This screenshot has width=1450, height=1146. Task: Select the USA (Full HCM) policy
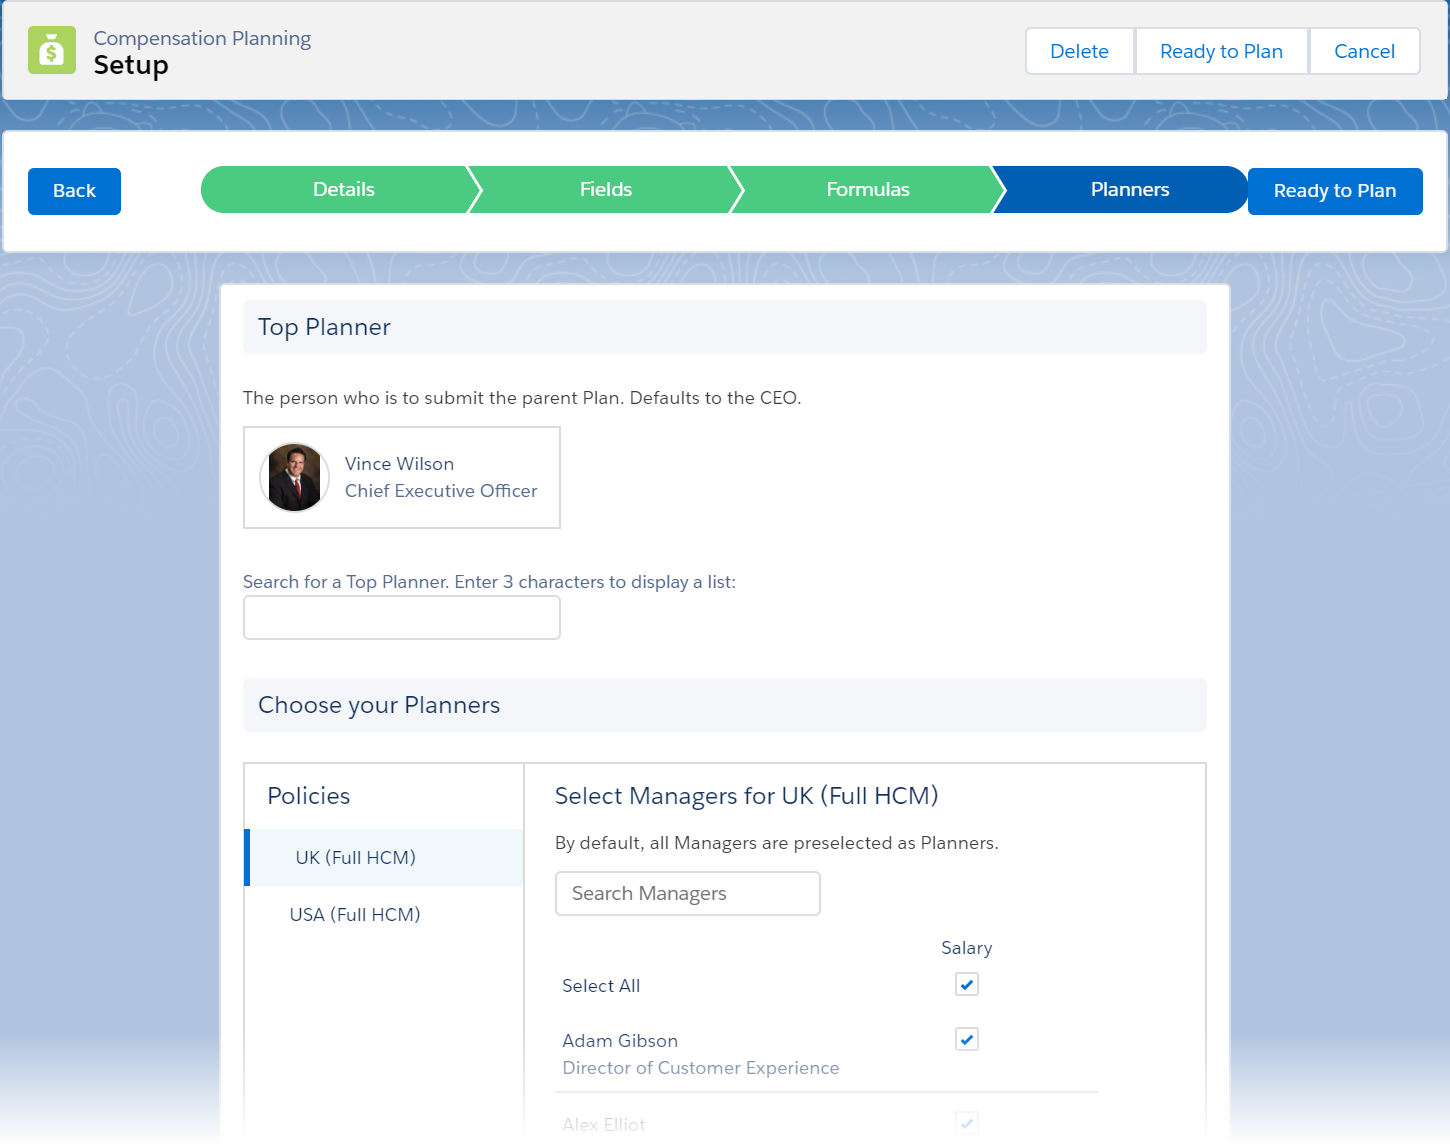[355, 915]
